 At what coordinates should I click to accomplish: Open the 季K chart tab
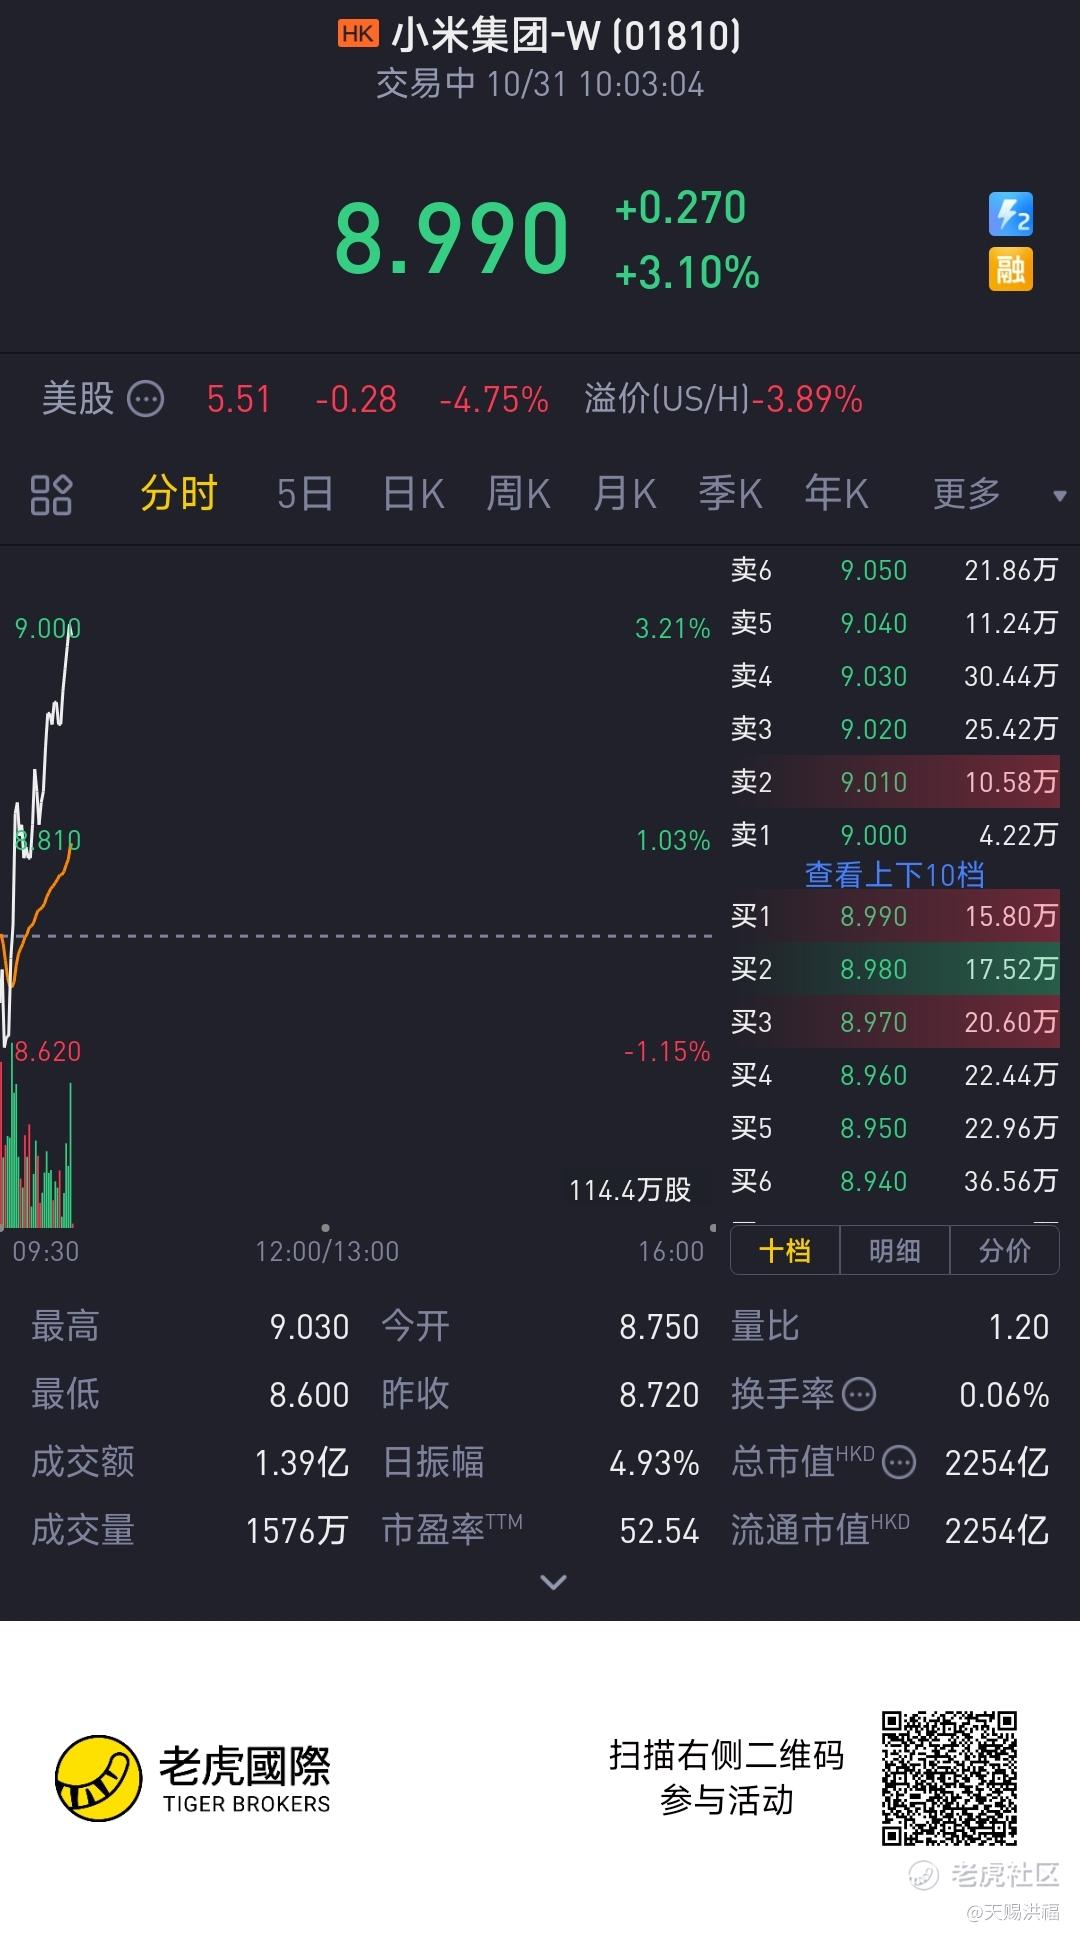coord(730,494)
